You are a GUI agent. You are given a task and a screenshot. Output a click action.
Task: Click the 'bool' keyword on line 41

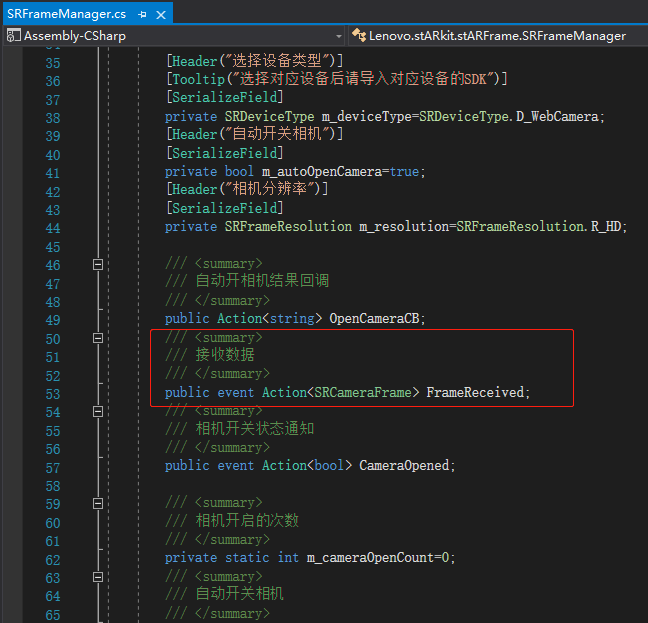point(239,171)
